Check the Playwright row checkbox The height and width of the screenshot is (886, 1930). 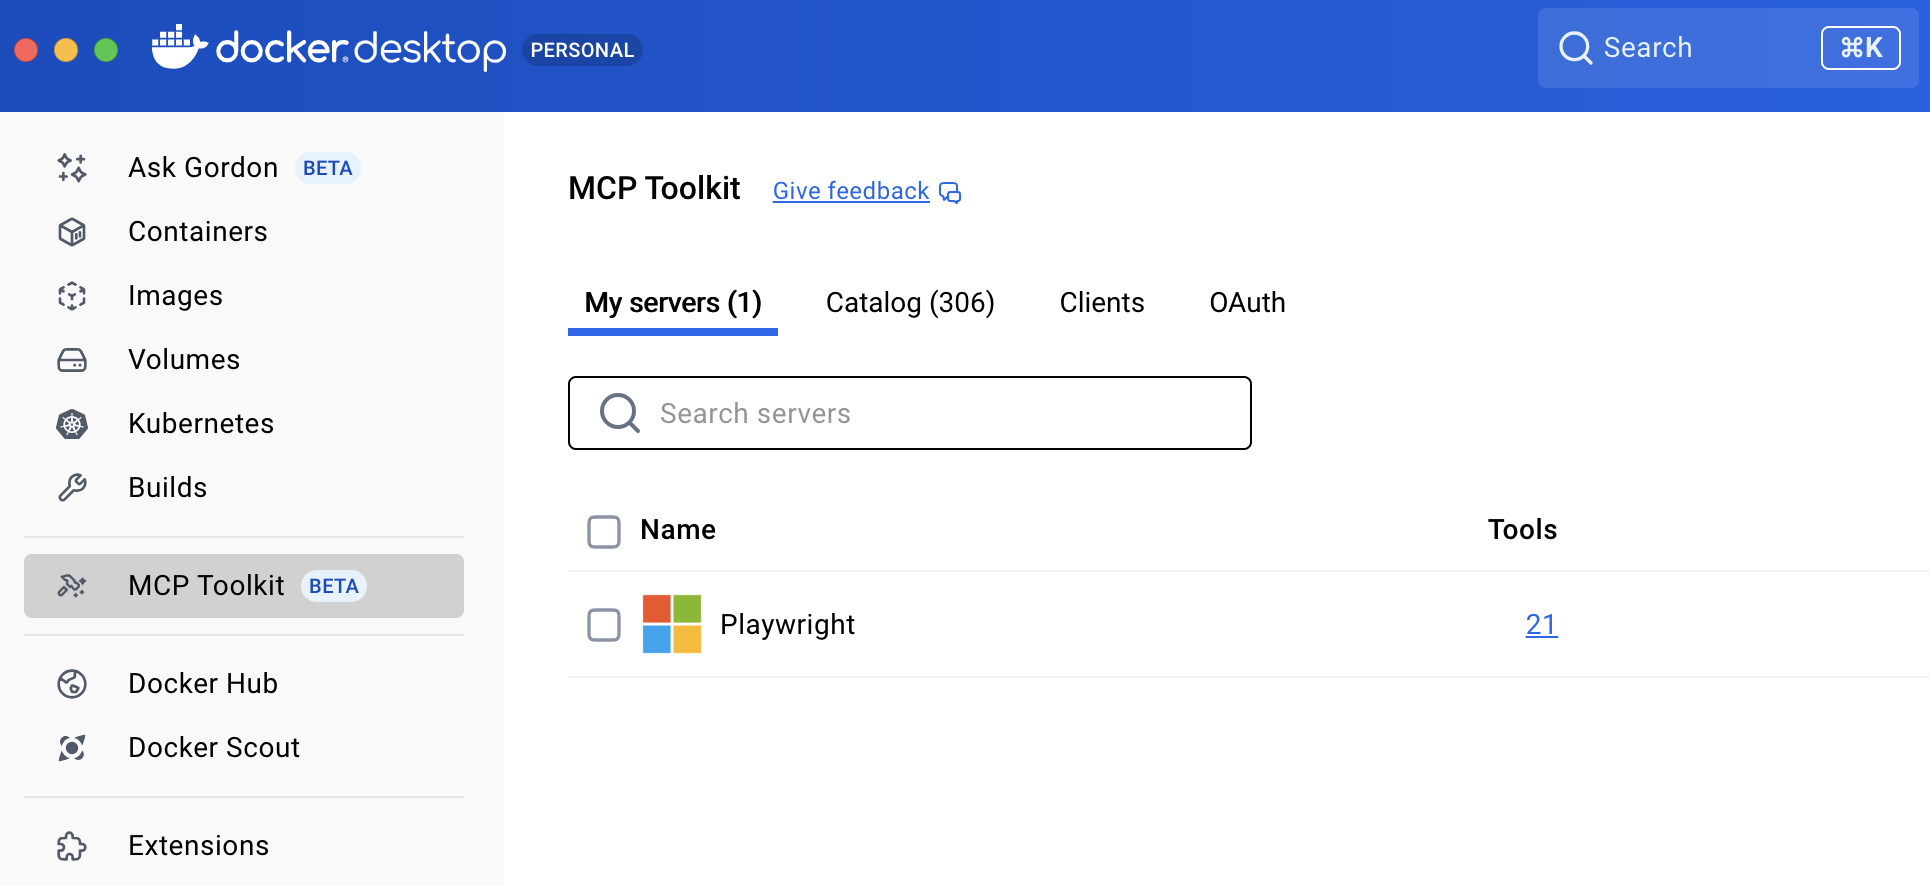click(x=604, y=625)
